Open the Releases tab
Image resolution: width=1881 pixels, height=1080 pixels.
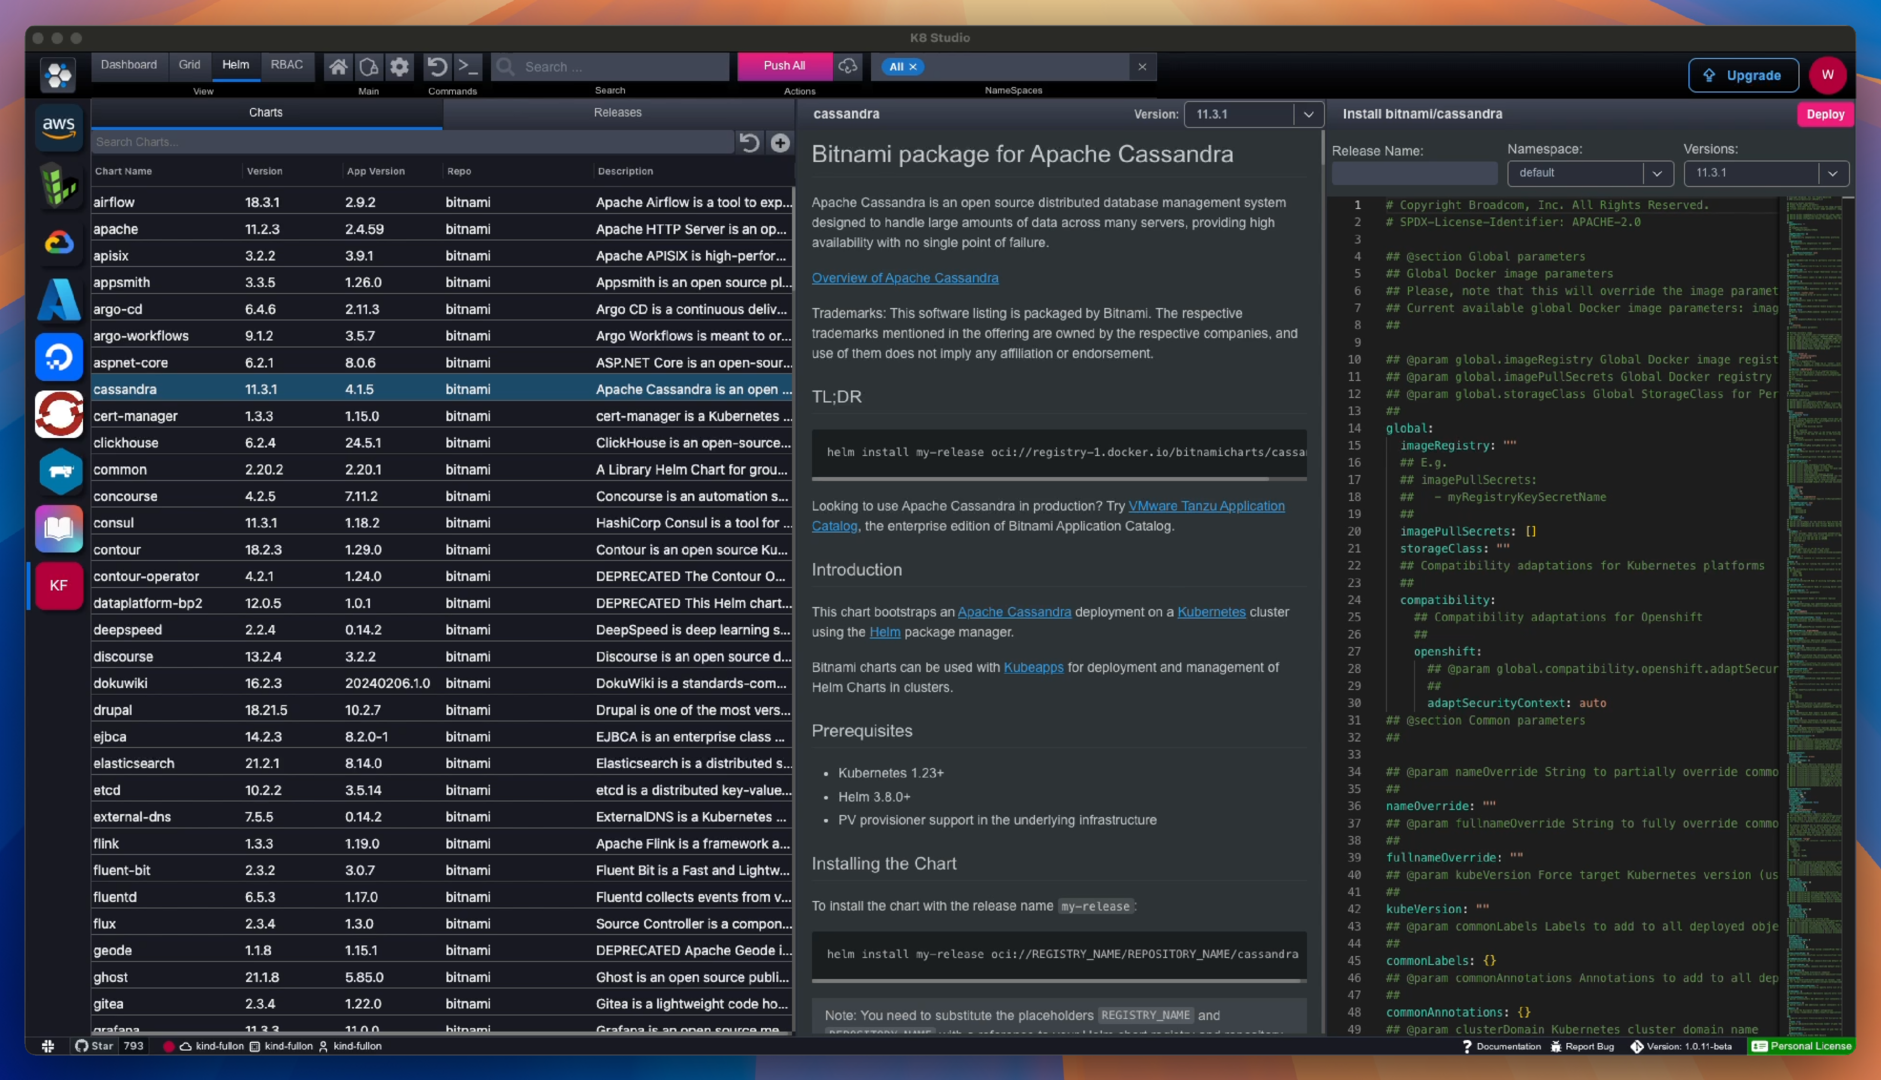click(618, 113)
